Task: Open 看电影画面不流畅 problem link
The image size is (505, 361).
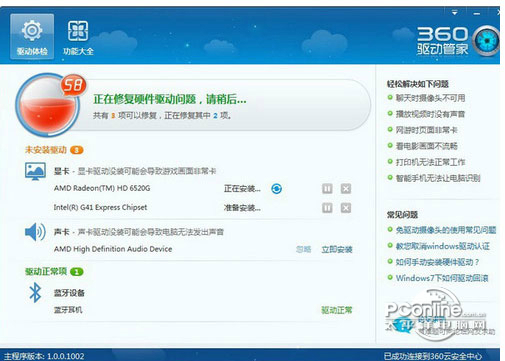Action: point(426,146)
